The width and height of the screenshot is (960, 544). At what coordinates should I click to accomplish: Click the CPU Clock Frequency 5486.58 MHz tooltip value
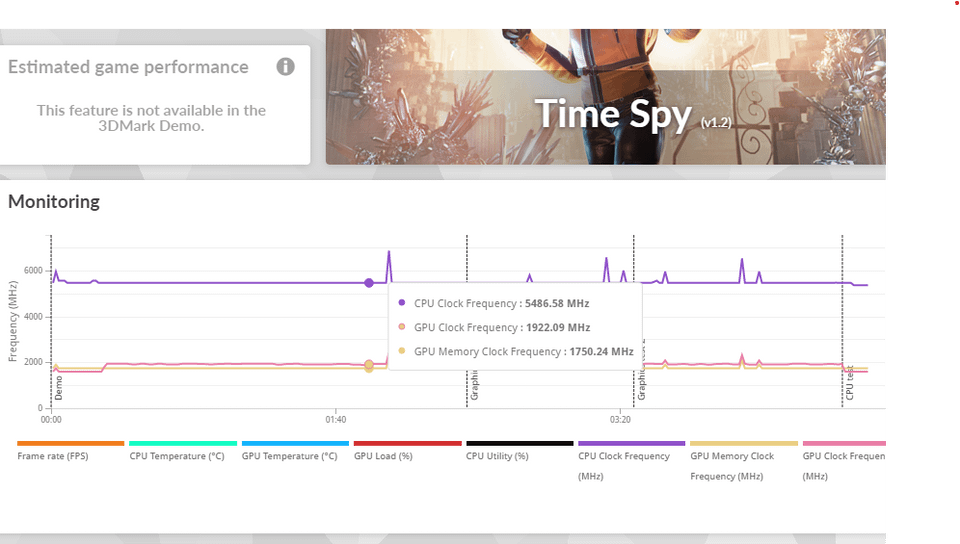tap(557, 304)
